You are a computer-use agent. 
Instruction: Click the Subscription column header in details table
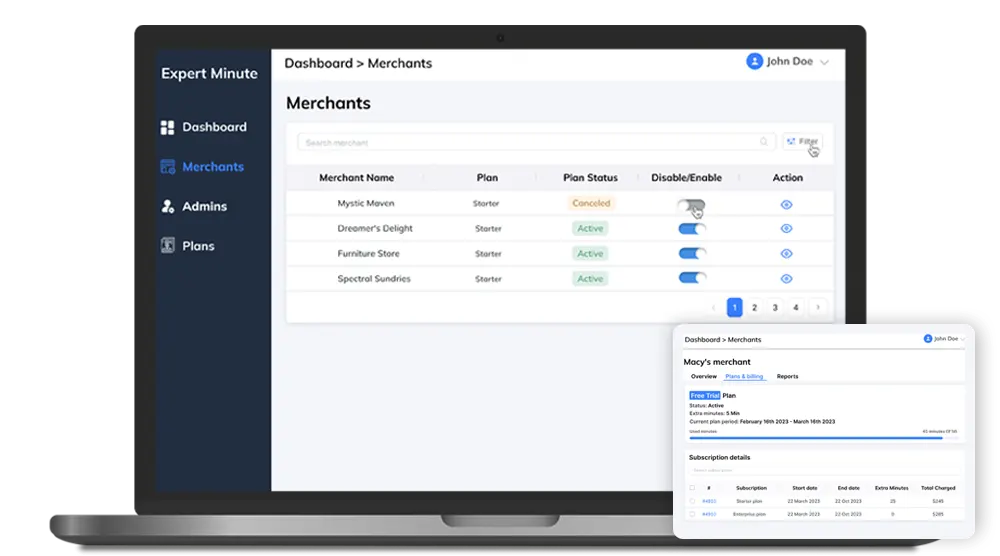pyautogui.click(x=751, y=488)
